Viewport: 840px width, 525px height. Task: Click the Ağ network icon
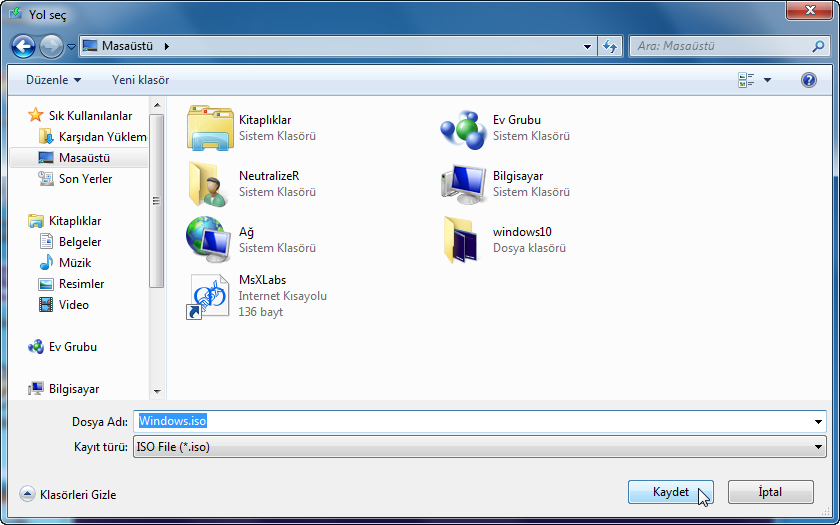pos(209,239)
